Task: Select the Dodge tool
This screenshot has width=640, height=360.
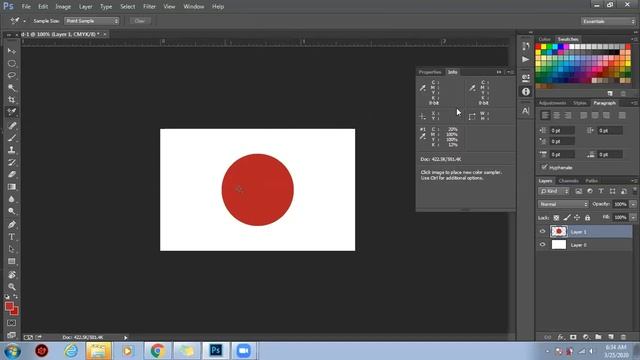Action: click(11, 211)
